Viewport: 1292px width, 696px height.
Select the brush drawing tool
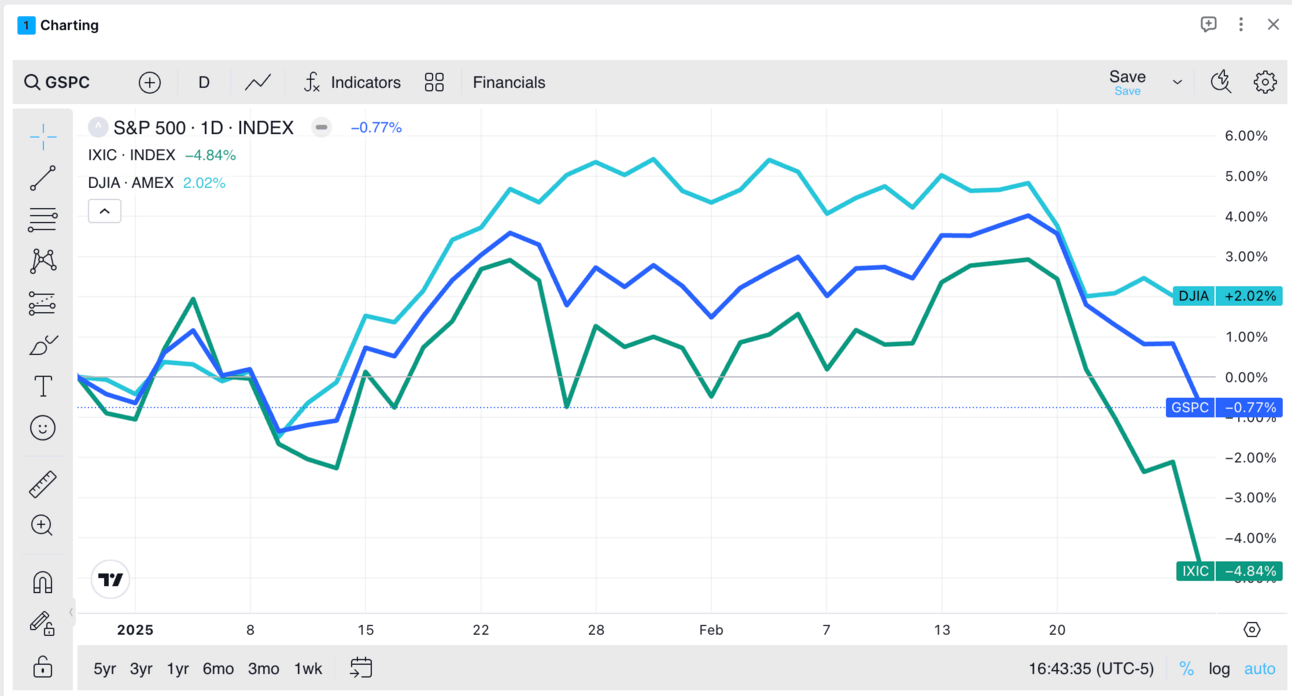click(x=43, y=345)
